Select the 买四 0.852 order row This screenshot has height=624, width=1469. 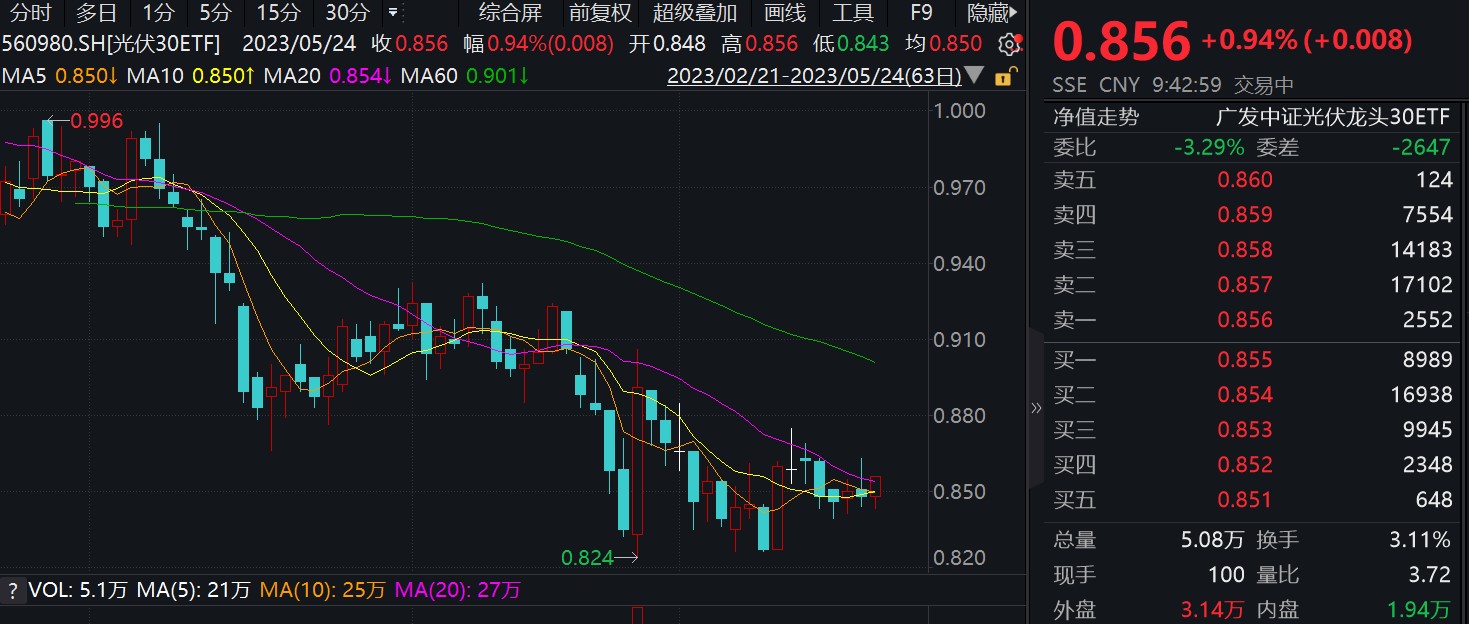pyautogui.click(x=1251, y=465)
